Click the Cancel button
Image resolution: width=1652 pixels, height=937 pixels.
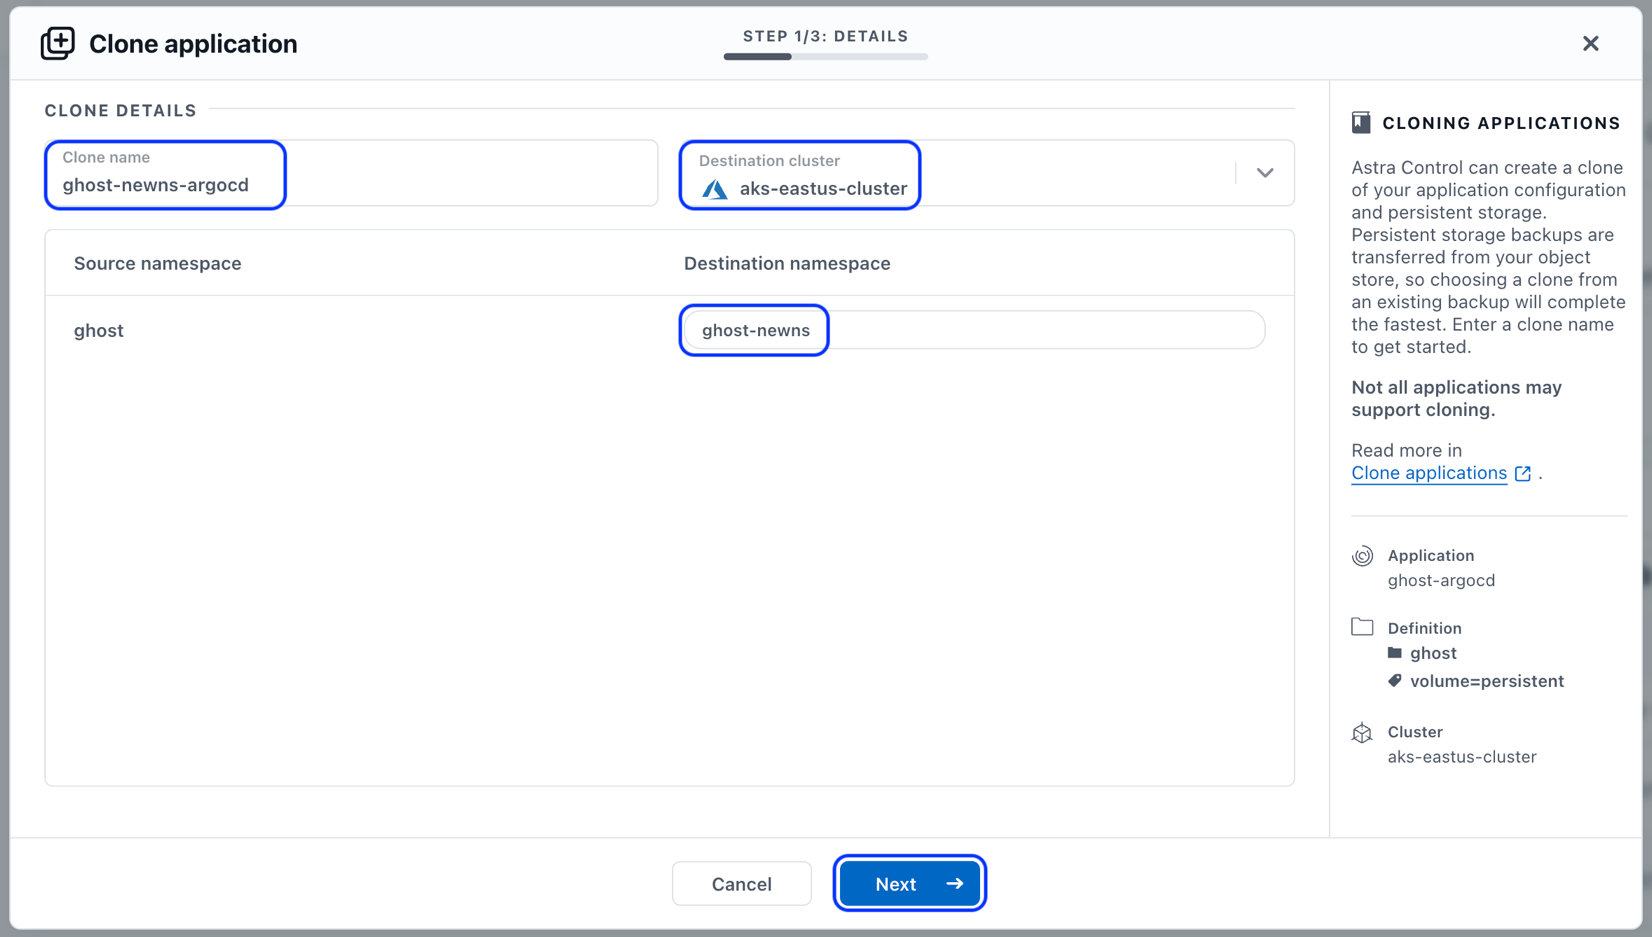click(x=741, y=884)
